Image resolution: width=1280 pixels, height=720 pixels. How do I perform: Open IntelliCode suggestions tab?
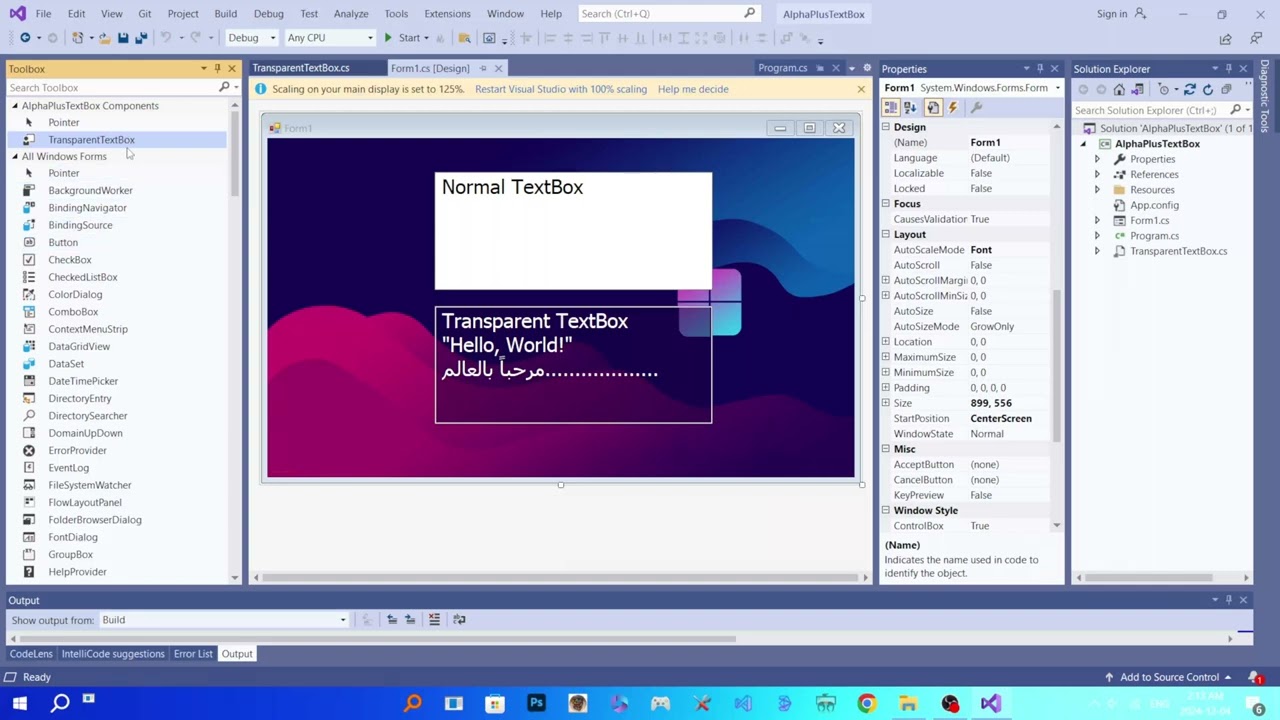coord(113,654)
